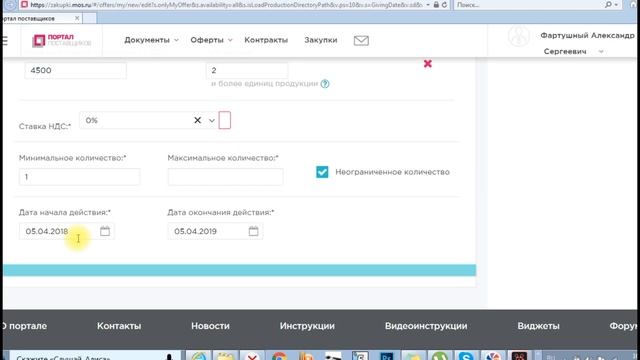Open the Контракты section
The width and height of the screenshot is (640, 360).
[266, 40]
